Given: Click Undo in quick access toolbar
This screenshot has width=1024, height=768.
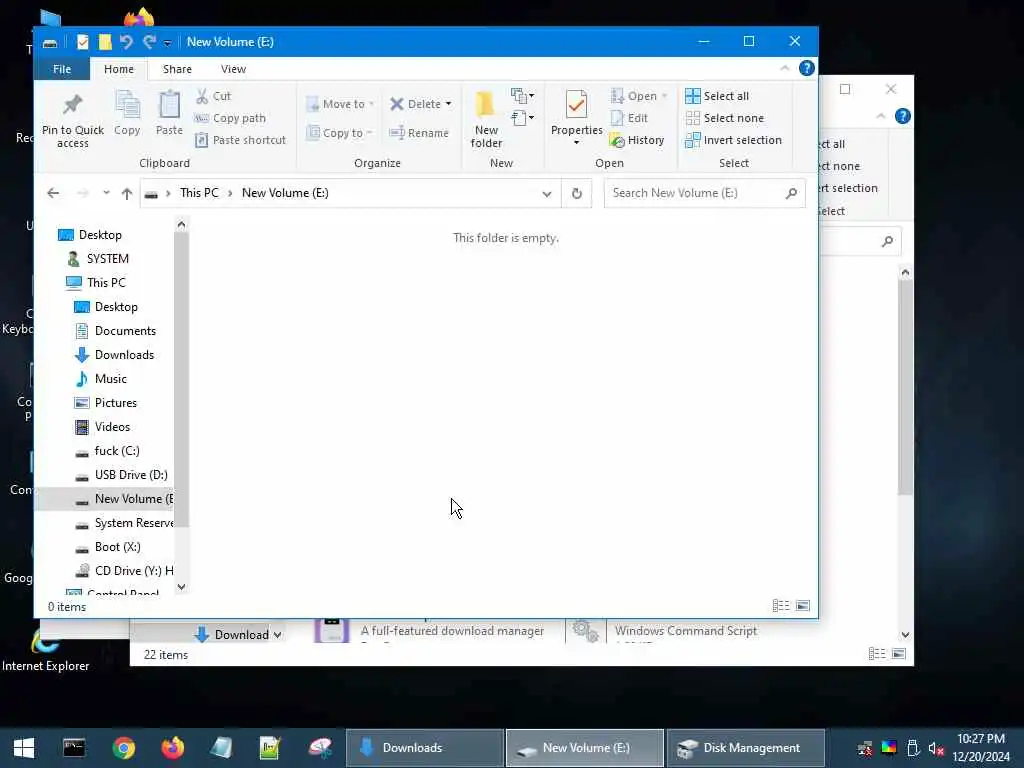Looking at the screenshot, I should tap(127, 42).
